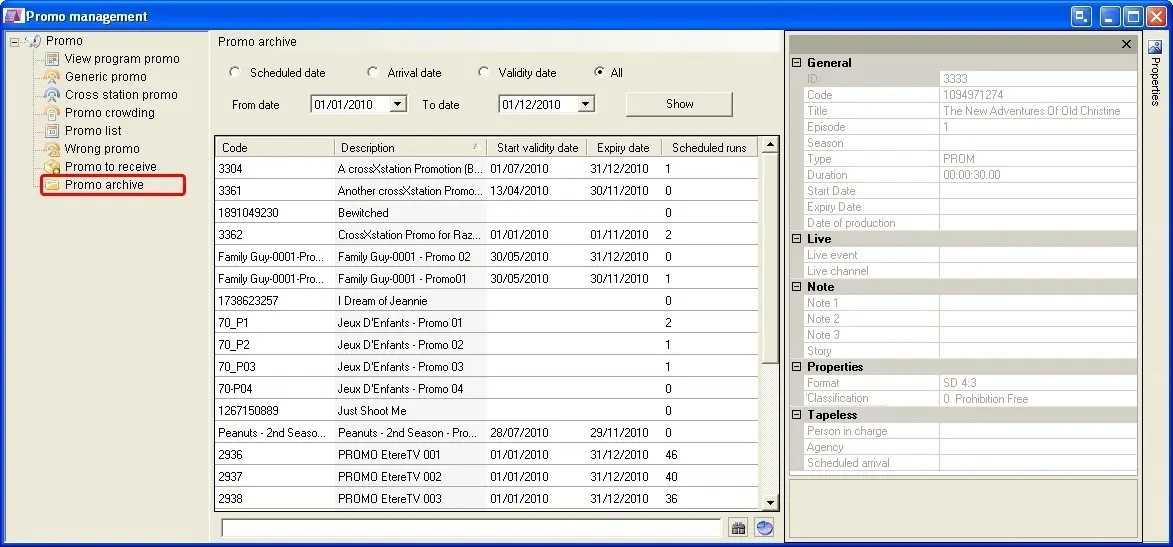Open the From date dropdown
1173x547 pixels.
coord(398,104)
